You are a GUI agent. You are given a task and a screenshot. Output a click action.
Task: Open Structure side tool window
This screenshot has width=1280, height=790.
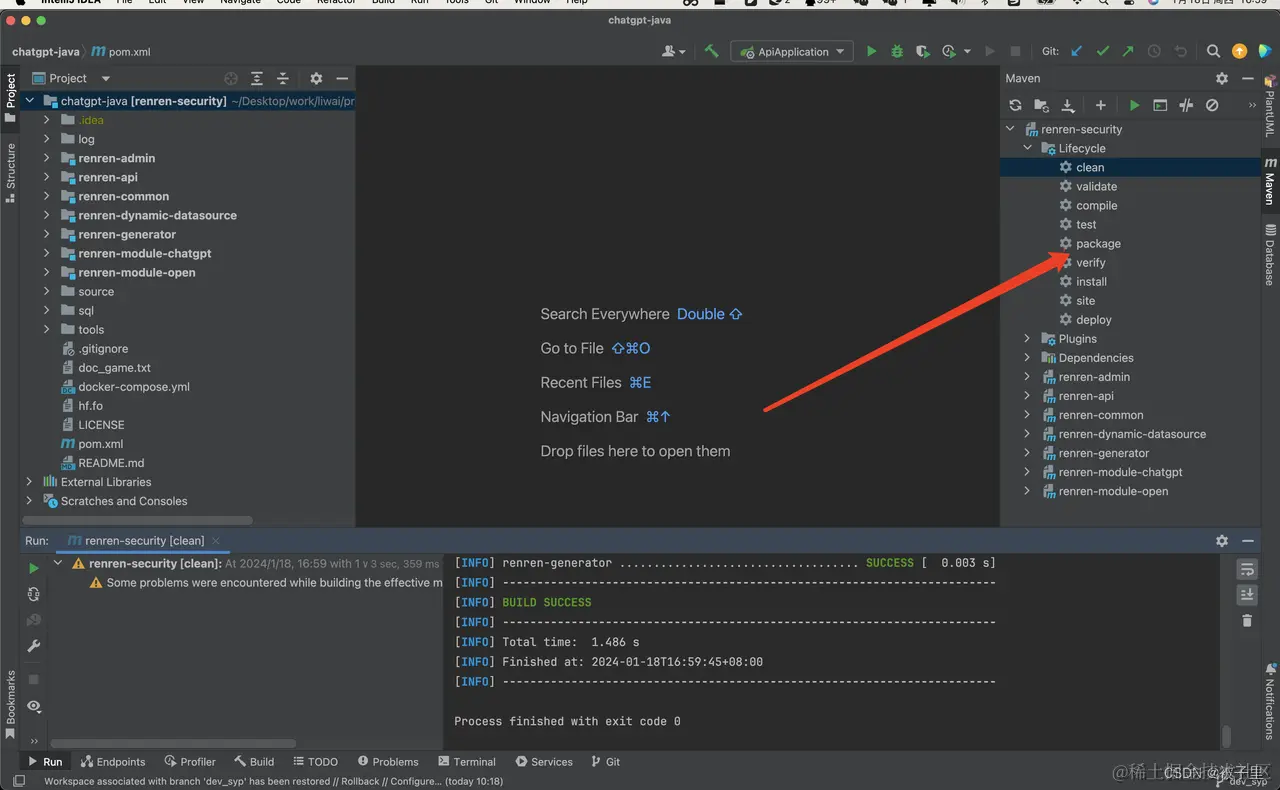coord(11,172)
